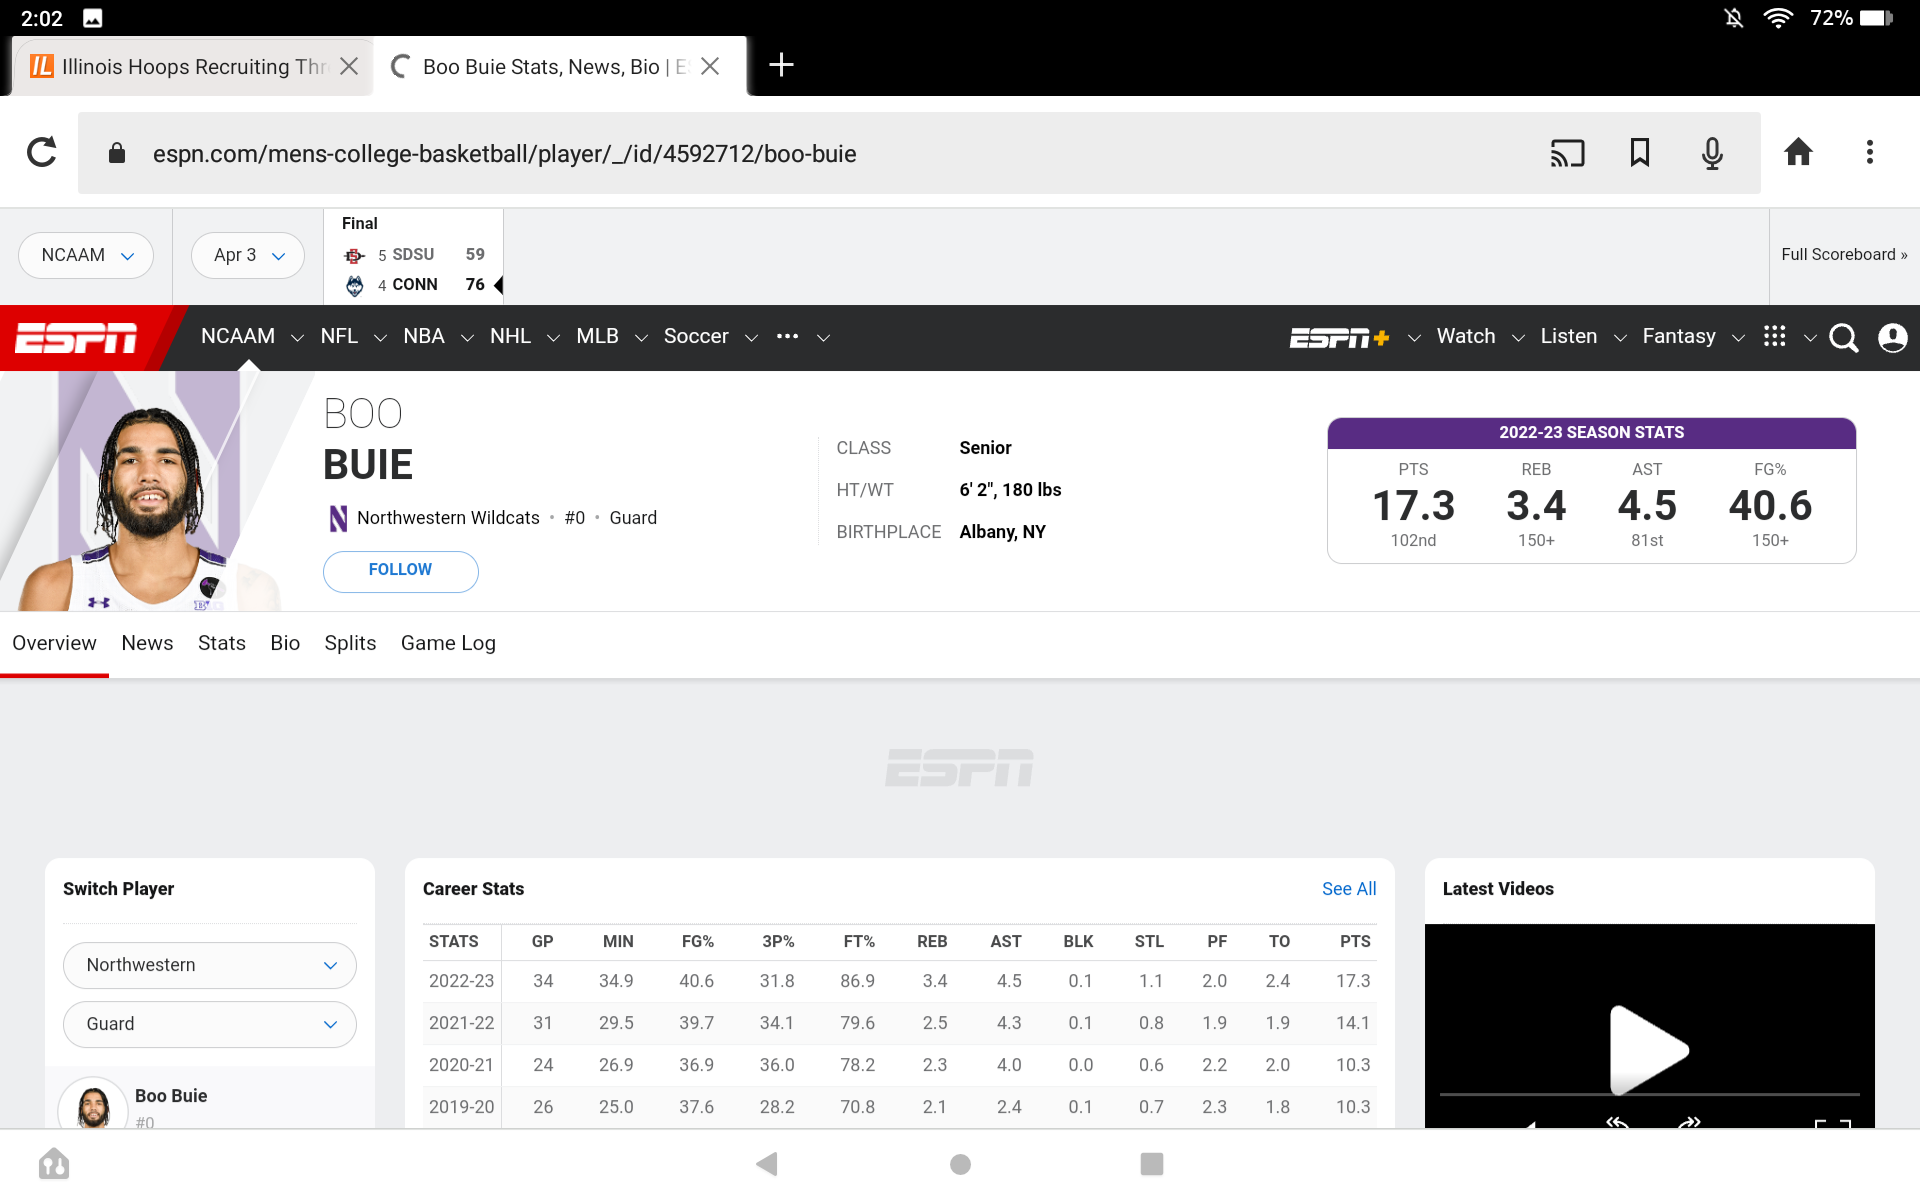Viewport: 1920px width, 1200px height.
Task: Open the Full Scoreboard link
Action: [1844, 254]
